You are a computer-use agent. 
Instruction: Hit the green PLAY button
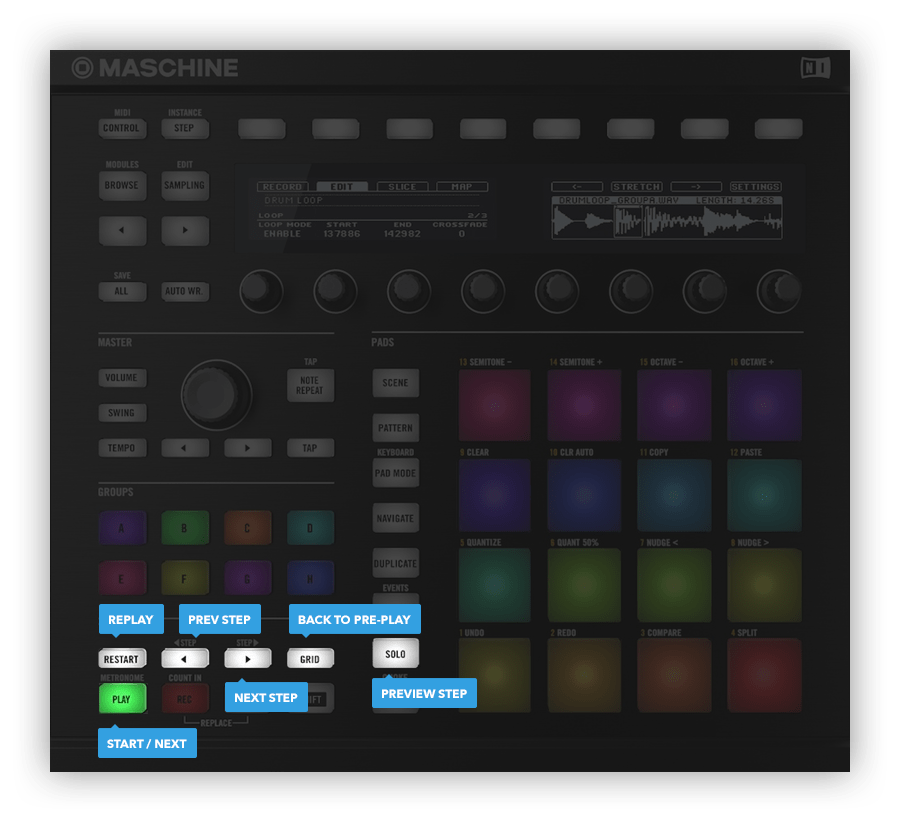tap(122, 699)
